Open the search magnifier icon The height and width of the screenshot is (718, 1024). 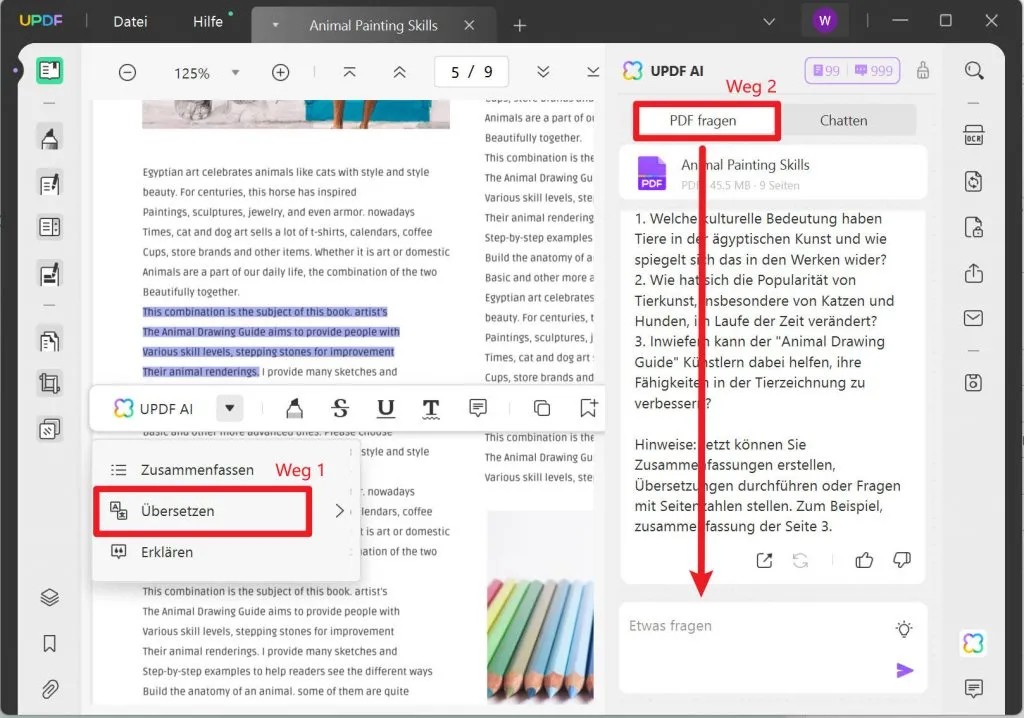974,71
